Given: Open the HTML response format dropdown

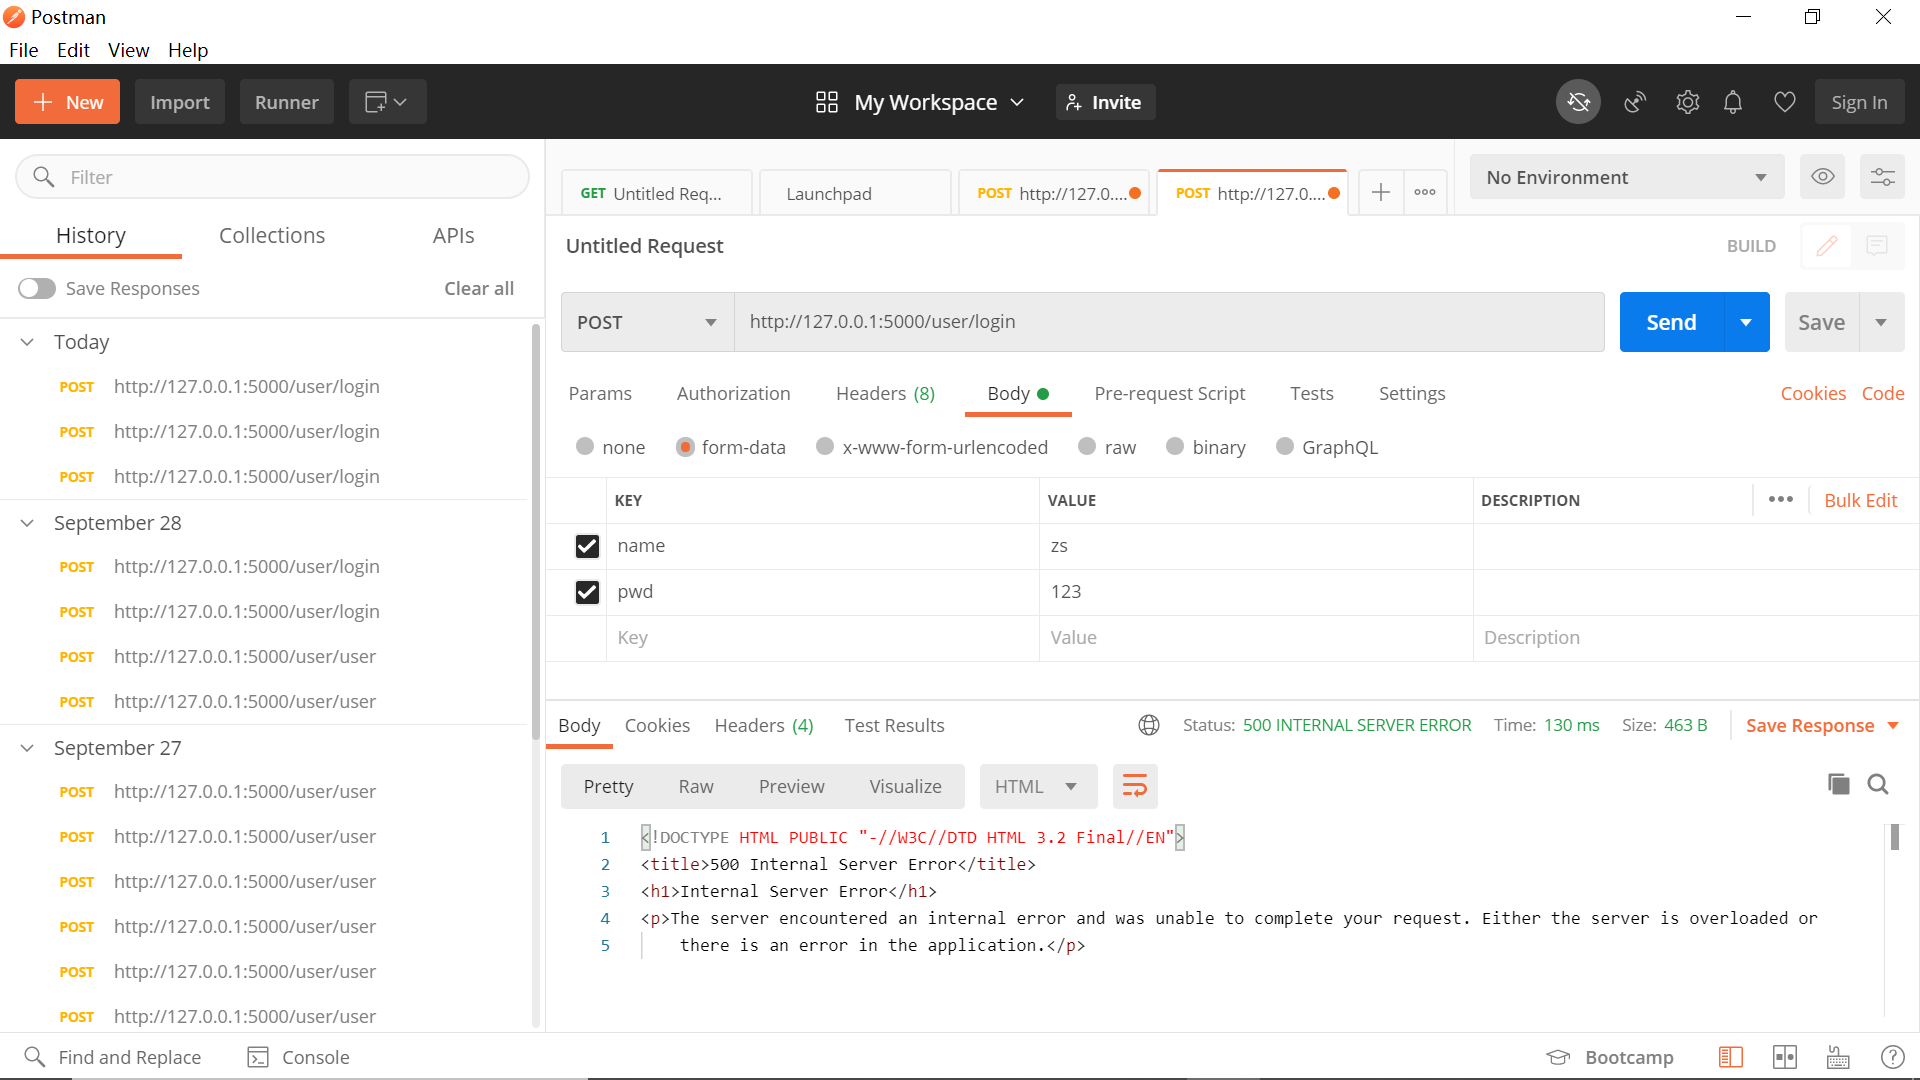Looking at the screenshot, I should tap(1038, 787).
